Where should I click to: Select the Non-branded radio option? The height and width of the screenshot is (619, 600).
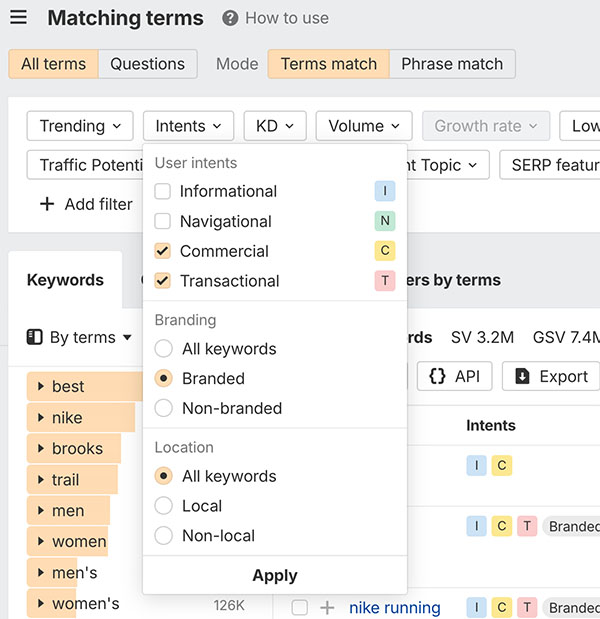tap(163, 408)
